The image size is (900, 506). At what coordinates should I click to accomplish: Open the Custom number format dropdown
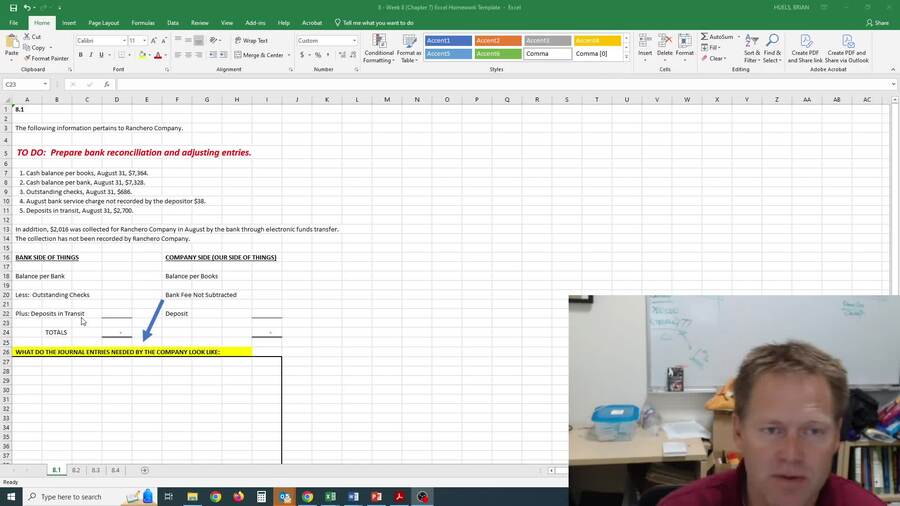[354, 41]
